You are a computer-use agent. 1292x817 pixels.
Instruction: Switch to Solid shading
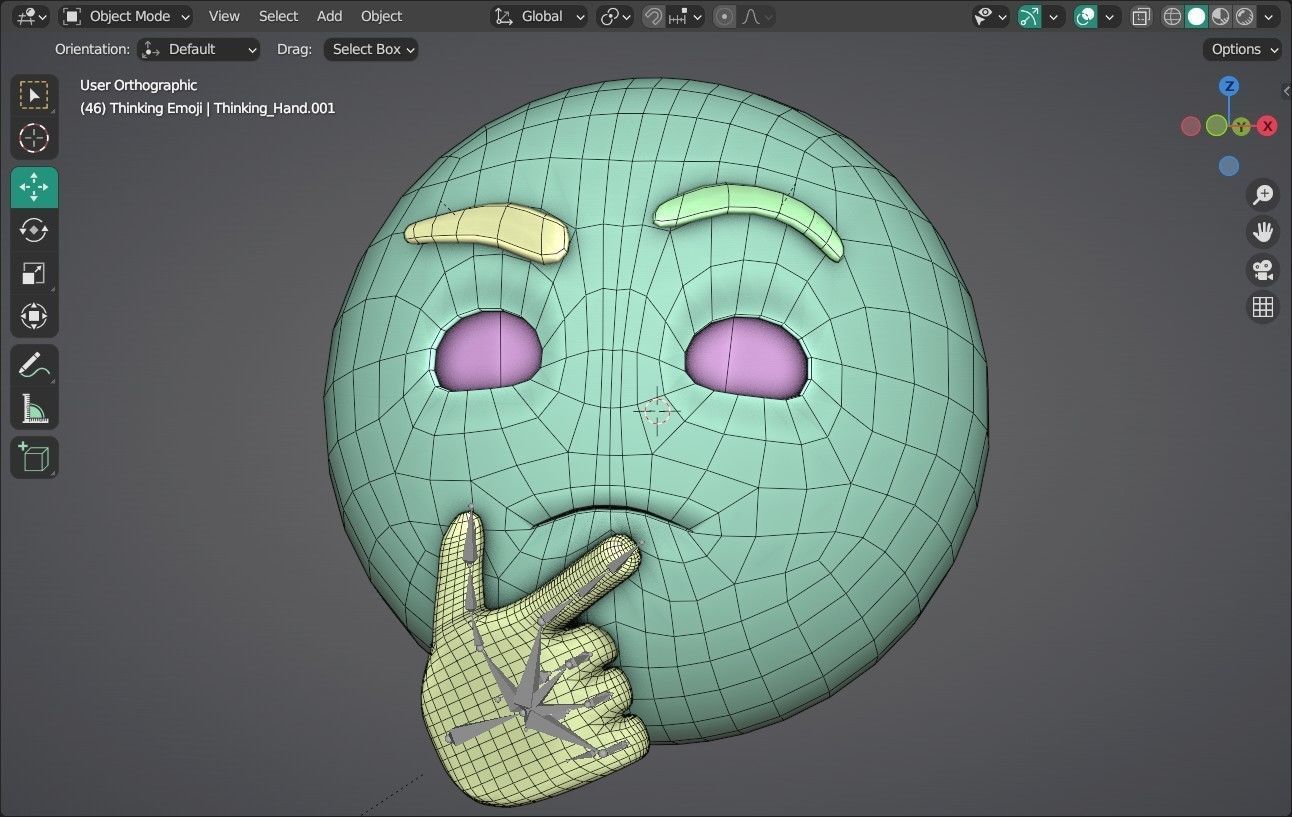(x=1197, y=16)
